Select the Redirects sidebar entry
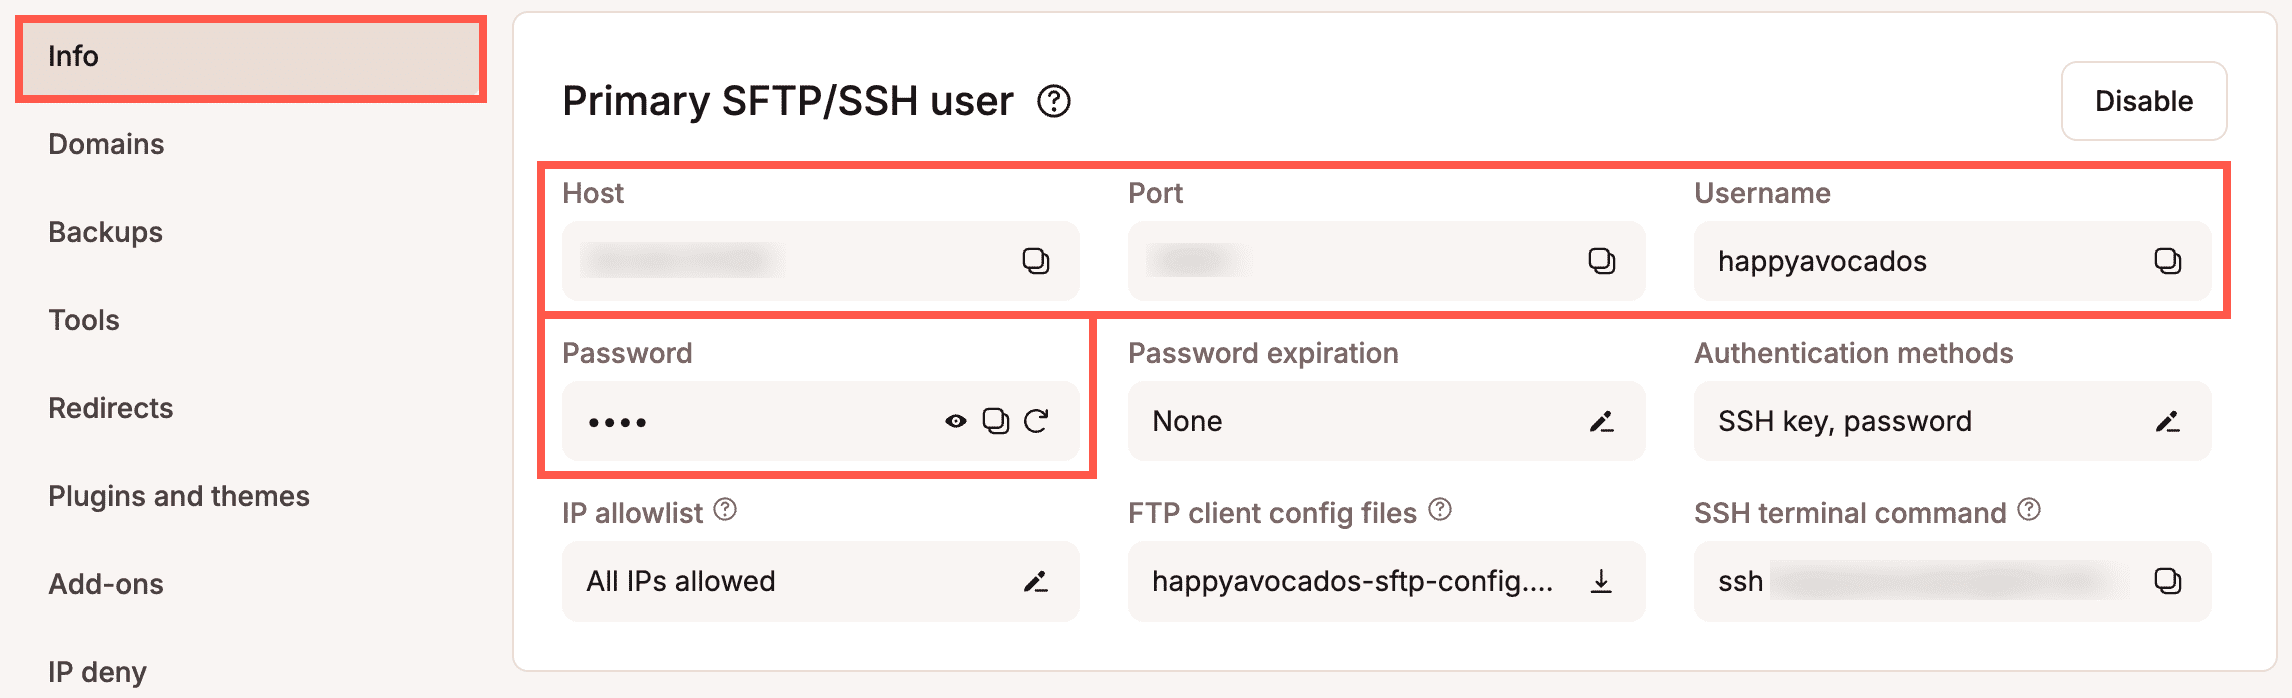This screenshot has height=698, width=2292. pos(110,408)
